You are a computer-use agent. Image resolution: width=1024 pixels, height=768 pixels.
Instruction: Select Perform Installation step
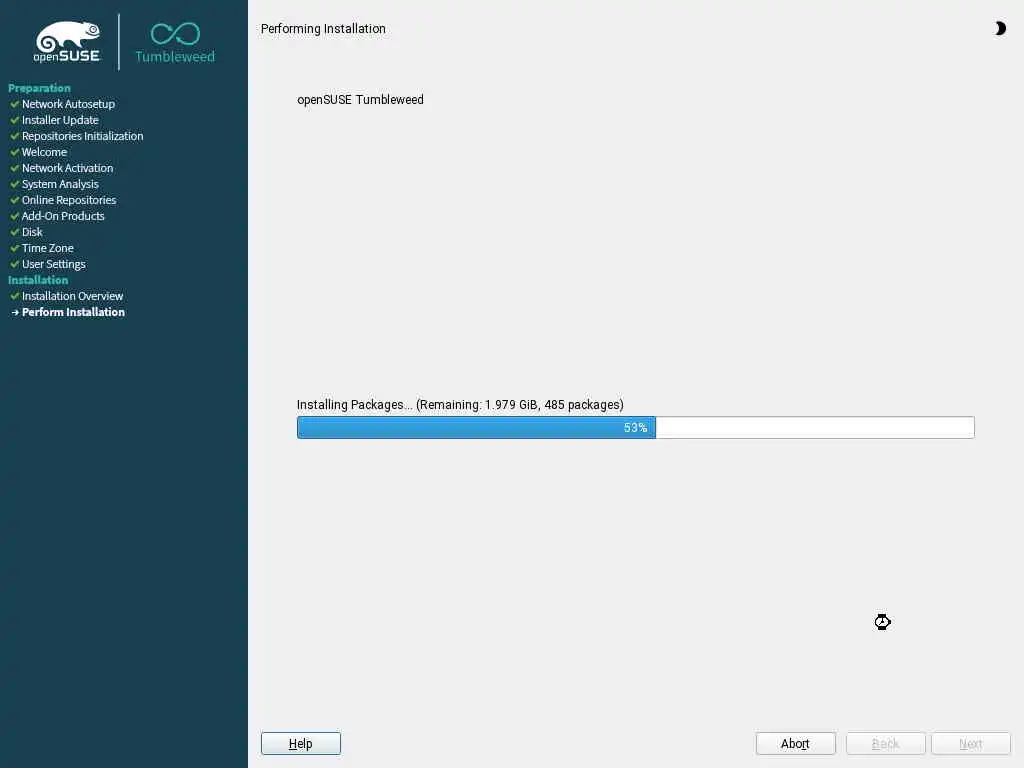pyautogui.click(x=73, y=312)
